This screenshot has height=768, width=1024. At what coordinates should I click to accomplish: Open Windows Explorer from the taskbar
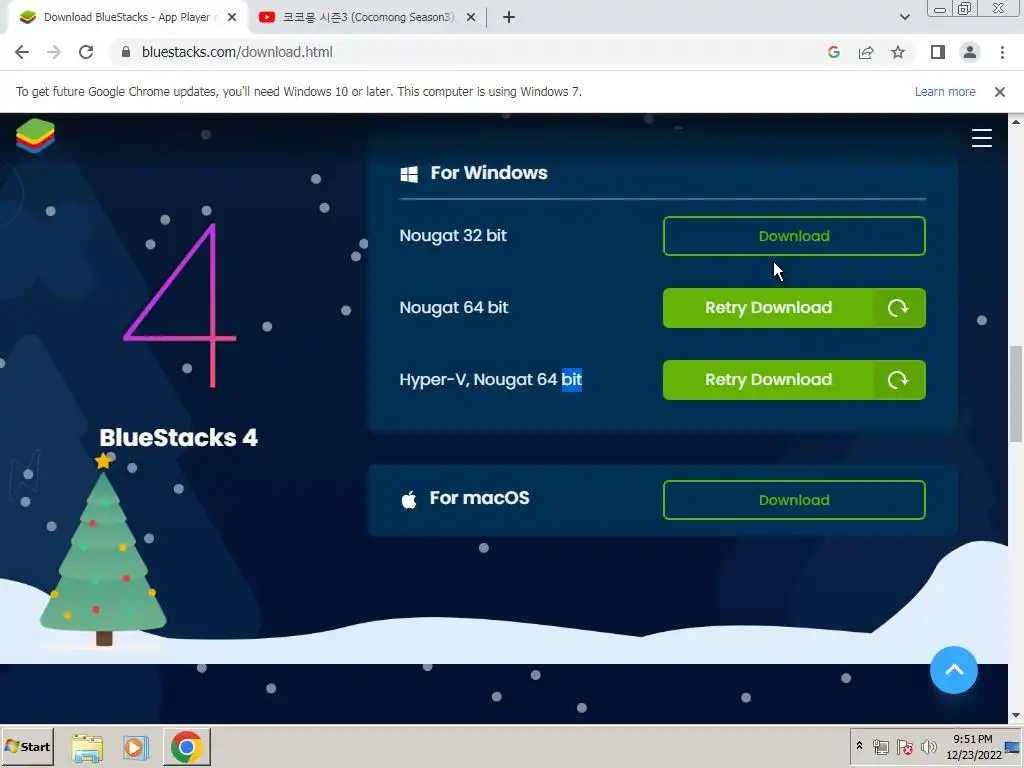click(87, 747)
